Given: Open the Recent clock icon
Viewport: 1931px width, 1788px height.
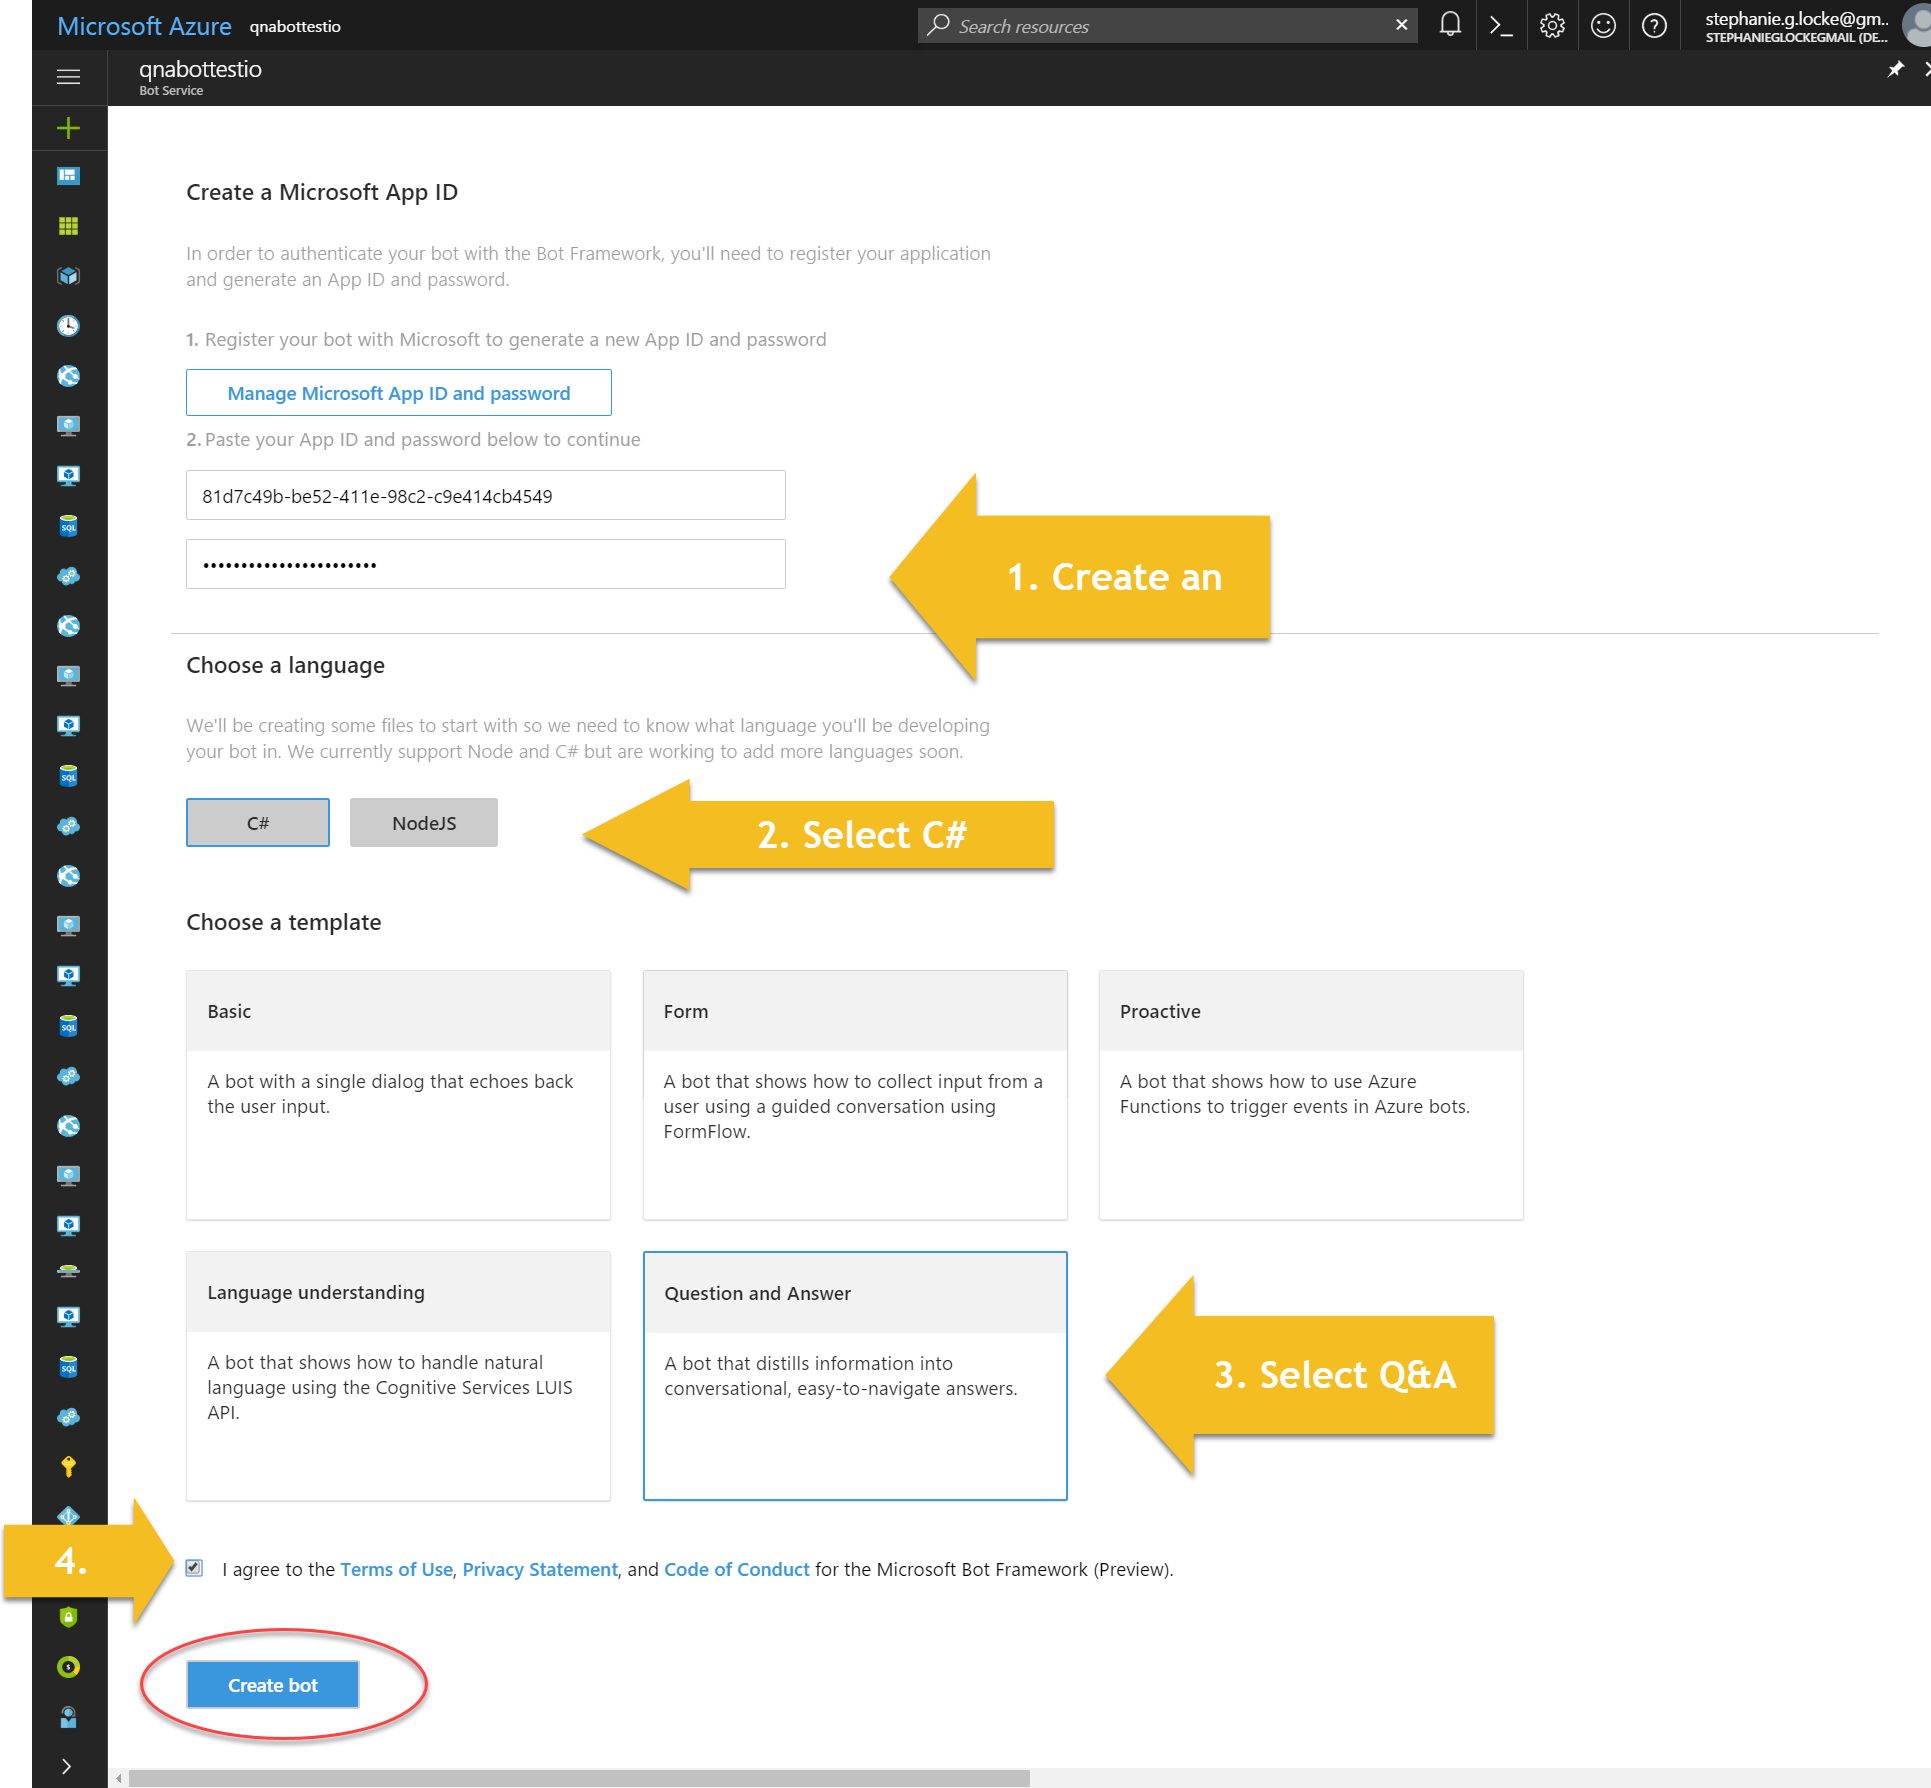Looking at the screenshot, I should coord(68,326).
